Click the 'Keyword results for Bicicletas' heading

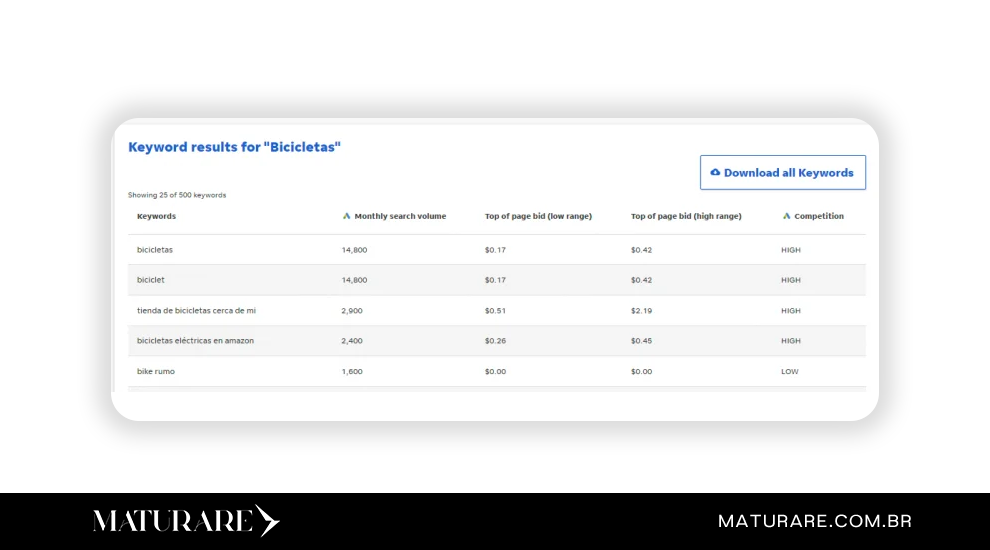235,147
